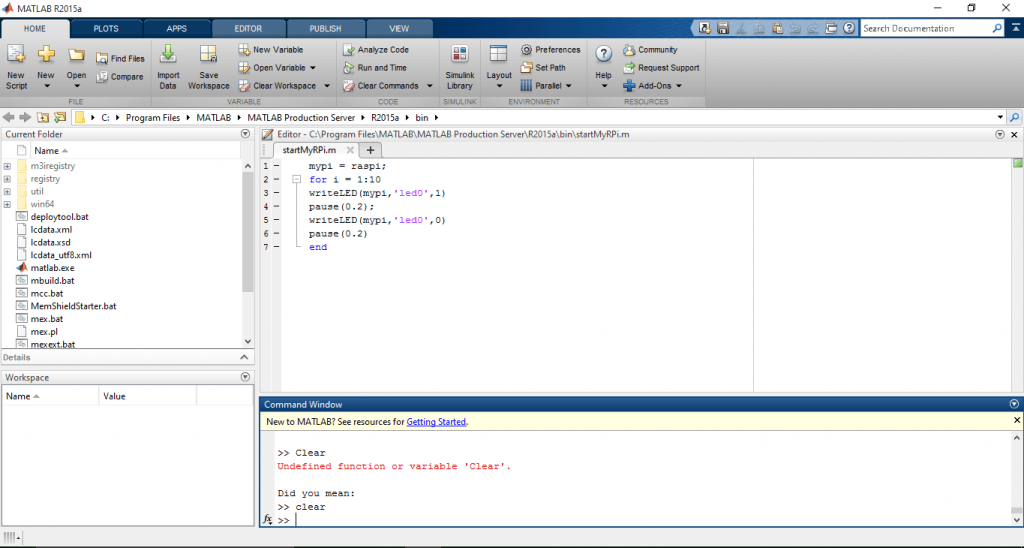The height and width of the screenshot is (548, 1024).
Task: Open the Parallel menu
Action: coord(546,86)
